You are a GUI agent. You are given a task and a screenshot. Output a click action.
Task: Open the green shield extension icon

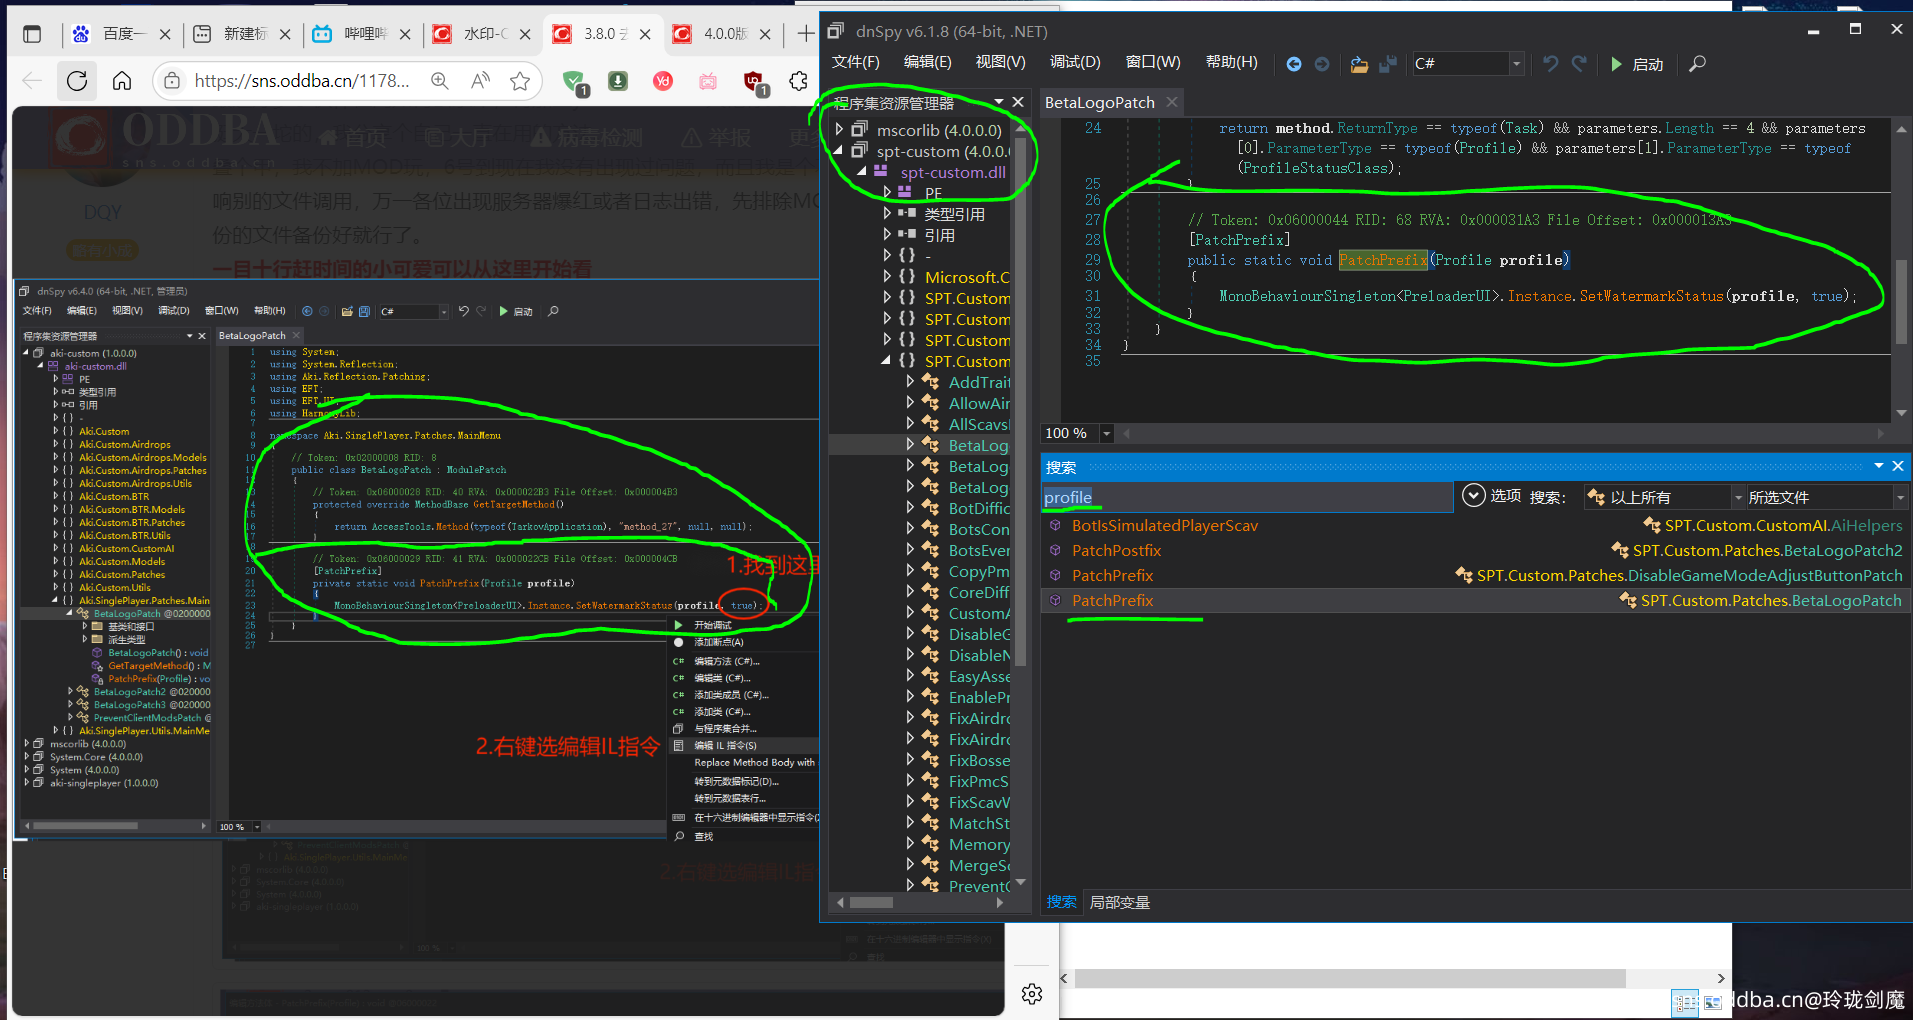(x=575, y=83)
